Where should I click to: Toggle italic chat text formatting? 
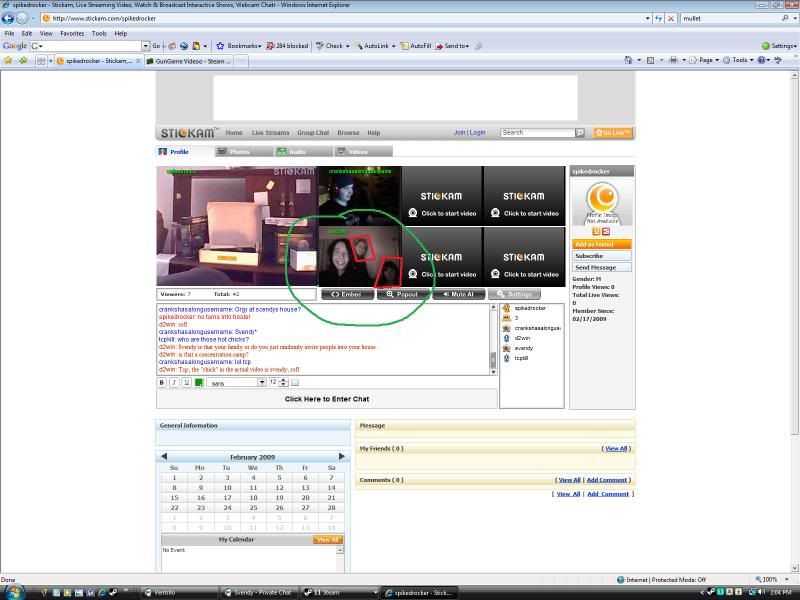(174, 382)
